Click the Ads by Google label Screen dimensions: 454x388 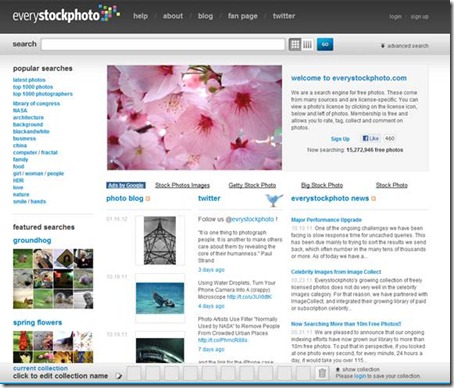126,185
